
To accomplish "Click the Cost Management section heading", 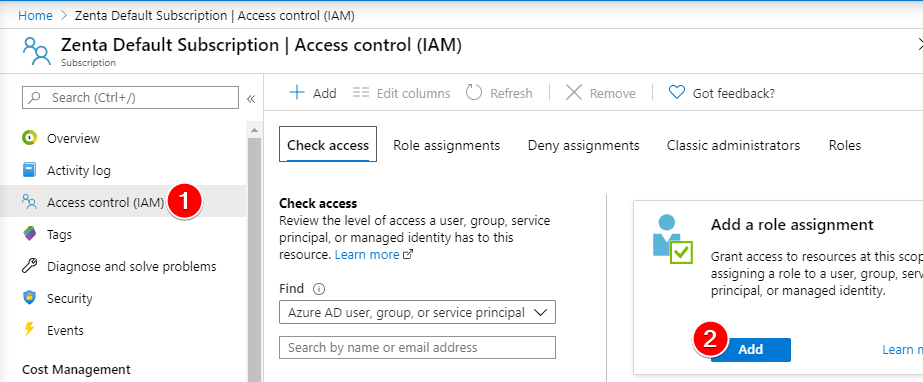I will pos(76,370).
